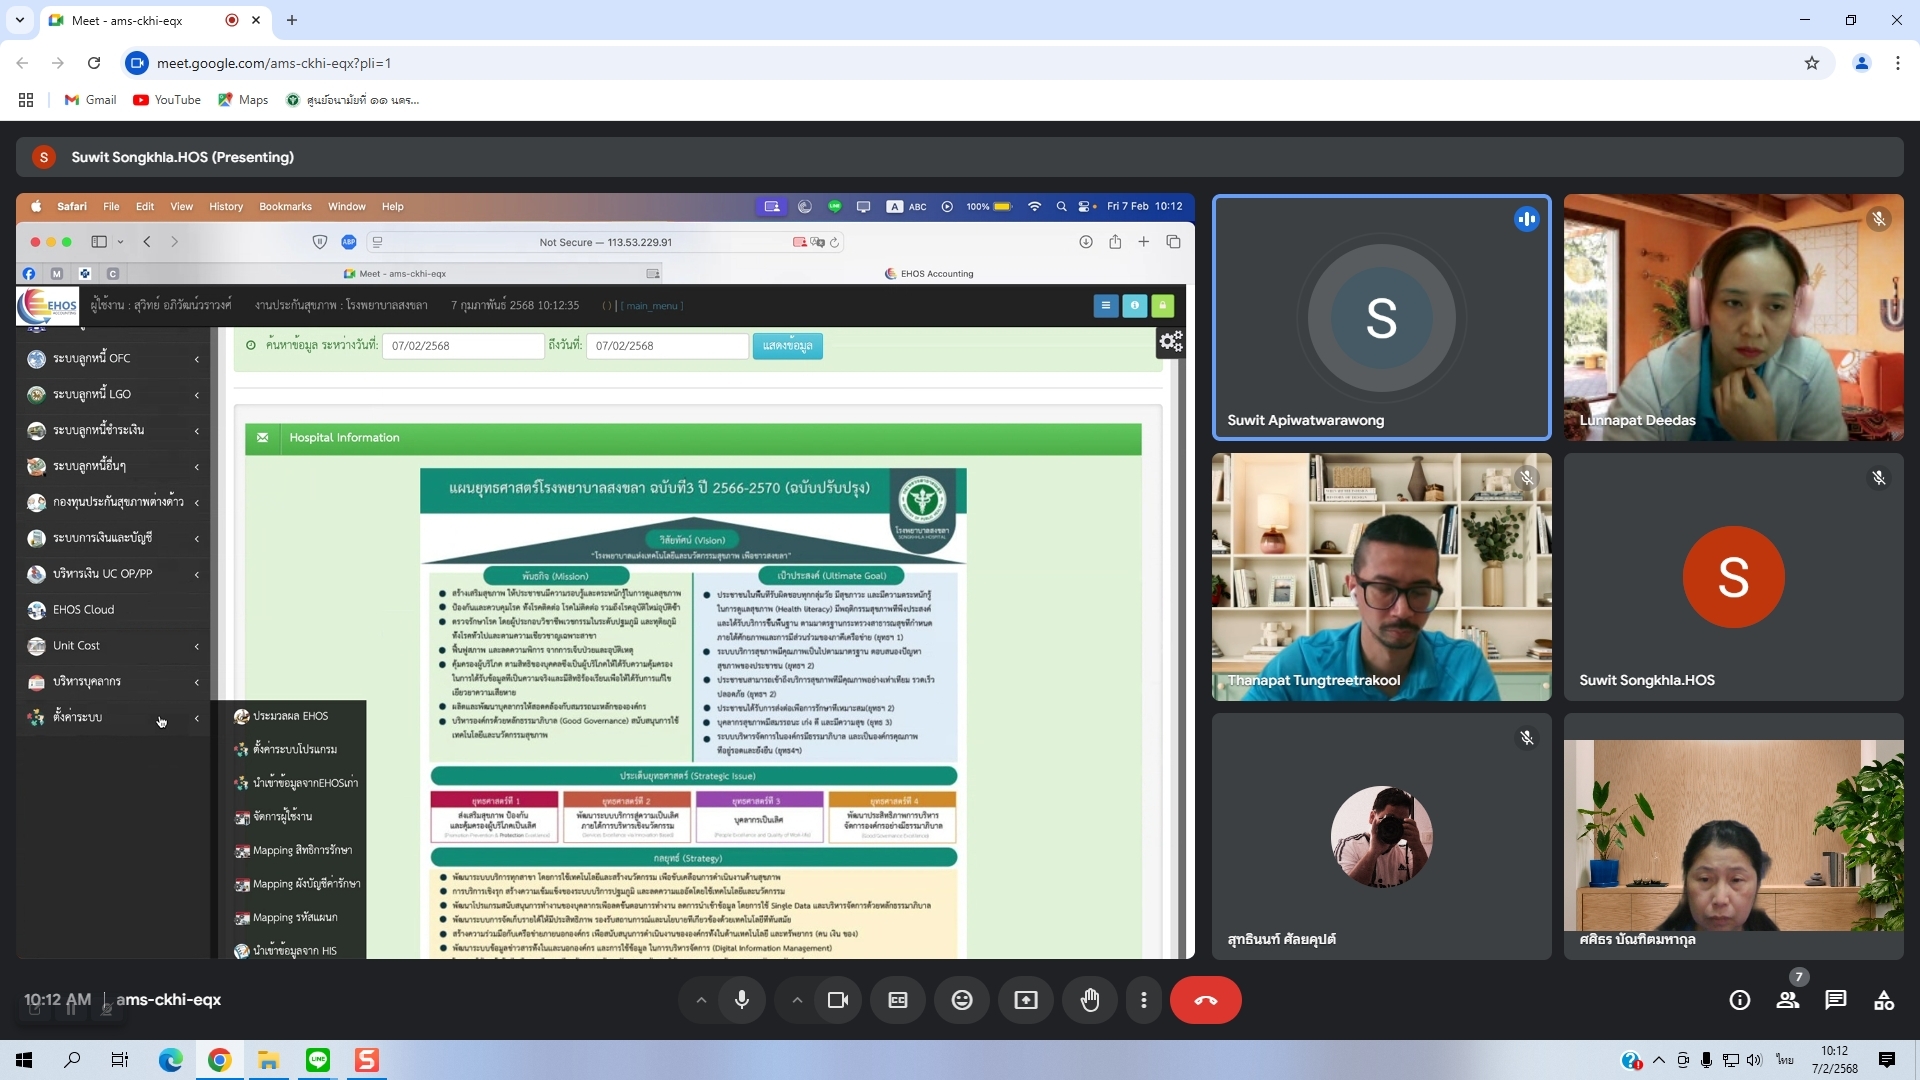
Task: Open notification center icon on taskbar
Action: pos(1887,1060)
